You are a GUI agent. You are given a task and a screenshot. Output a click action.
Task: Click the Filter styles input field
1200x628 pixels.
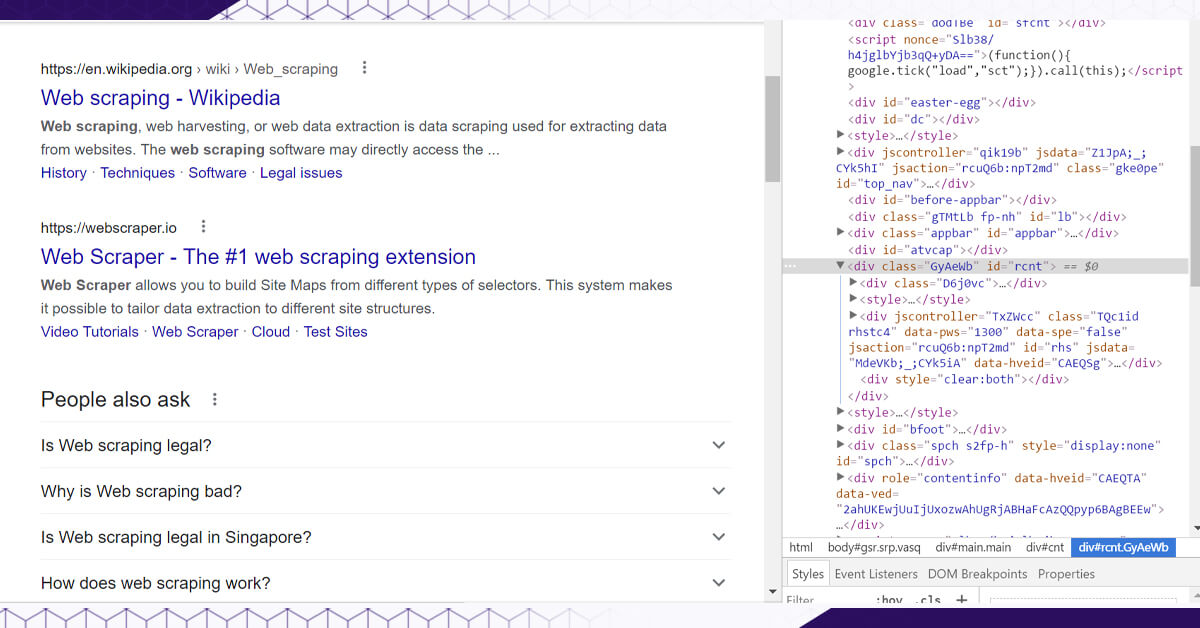coord(826,601)
